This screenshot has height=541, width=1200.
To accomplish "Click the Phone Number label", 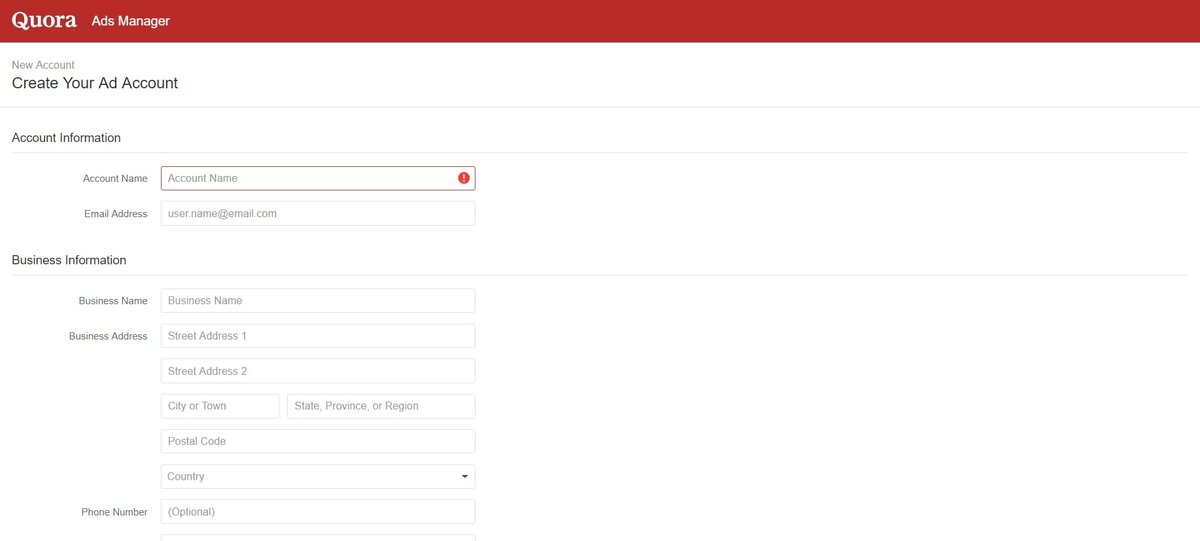I will 114,511.
